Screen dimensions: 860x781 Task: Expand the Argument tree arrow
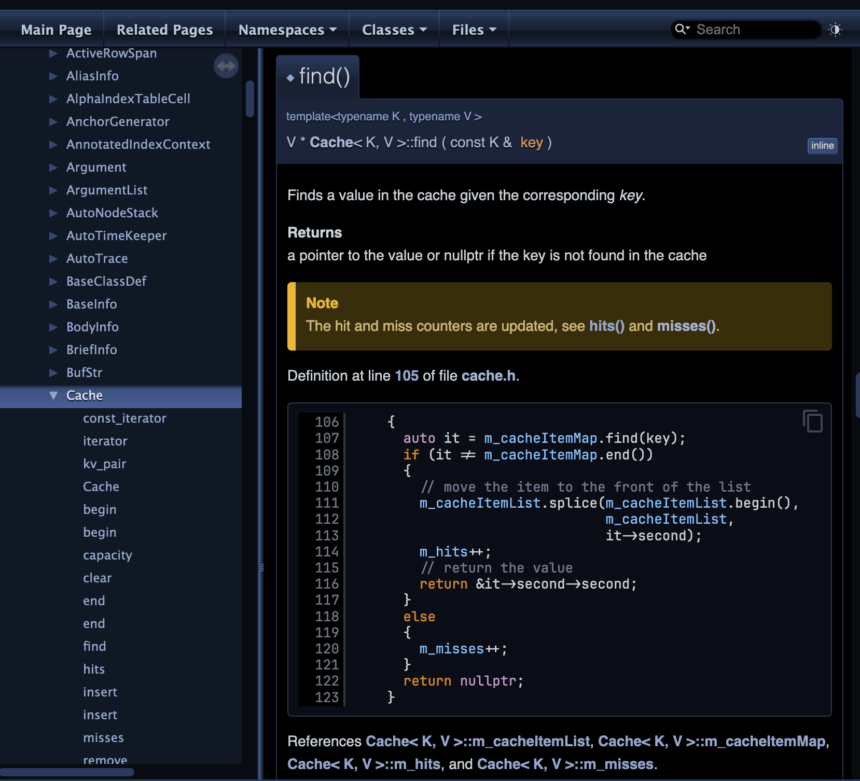pyautogui.click(x=53, y=167)
